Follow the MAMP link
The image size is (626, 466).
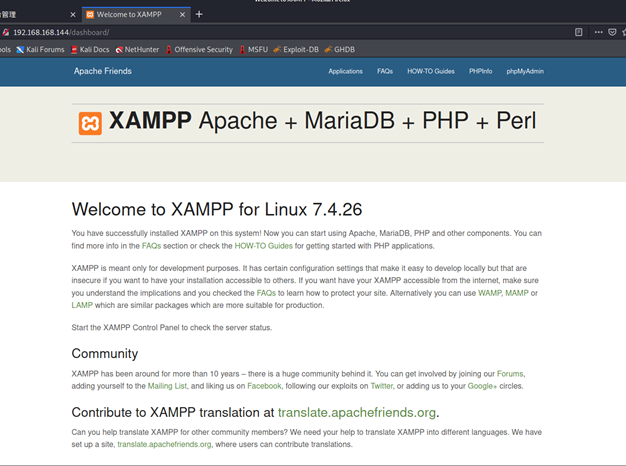pyautogui.click(x=517, y=293)
